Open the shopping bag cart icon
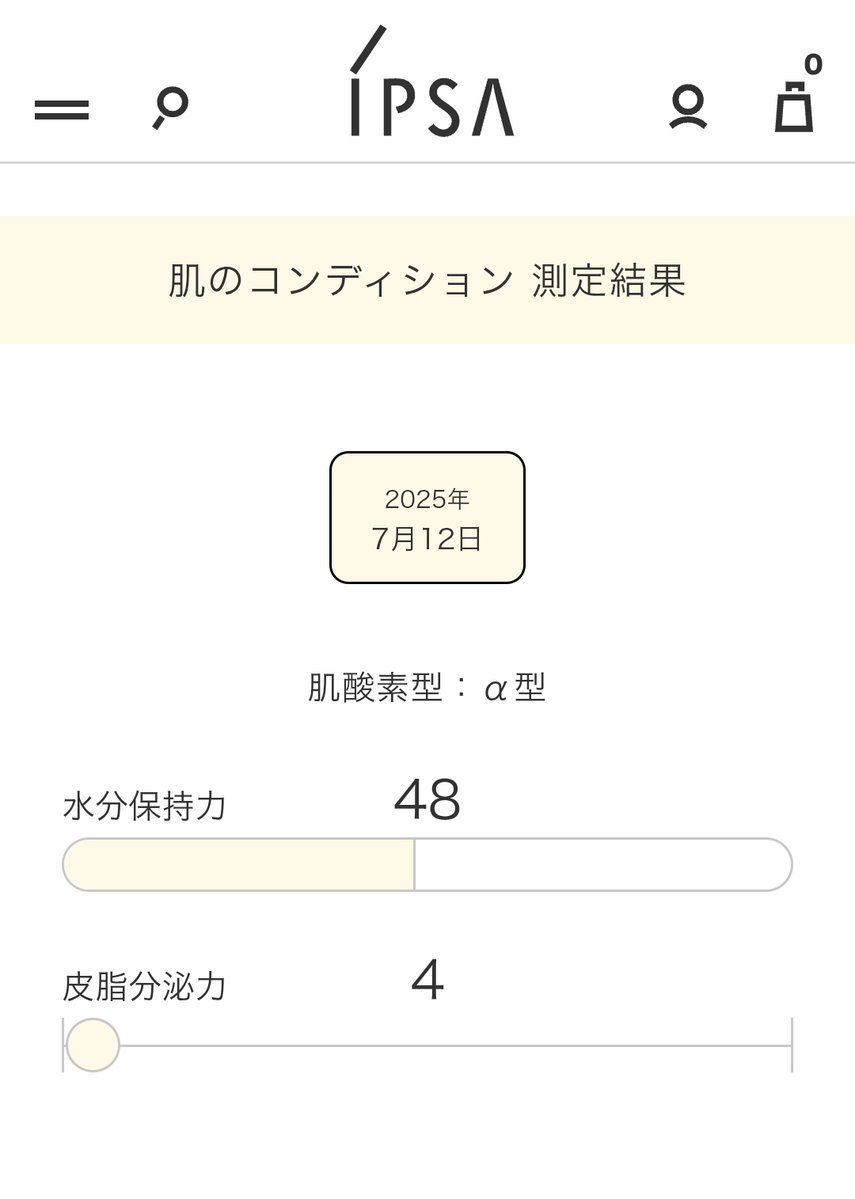This screenshot has width=855, height=1199. 795,106
